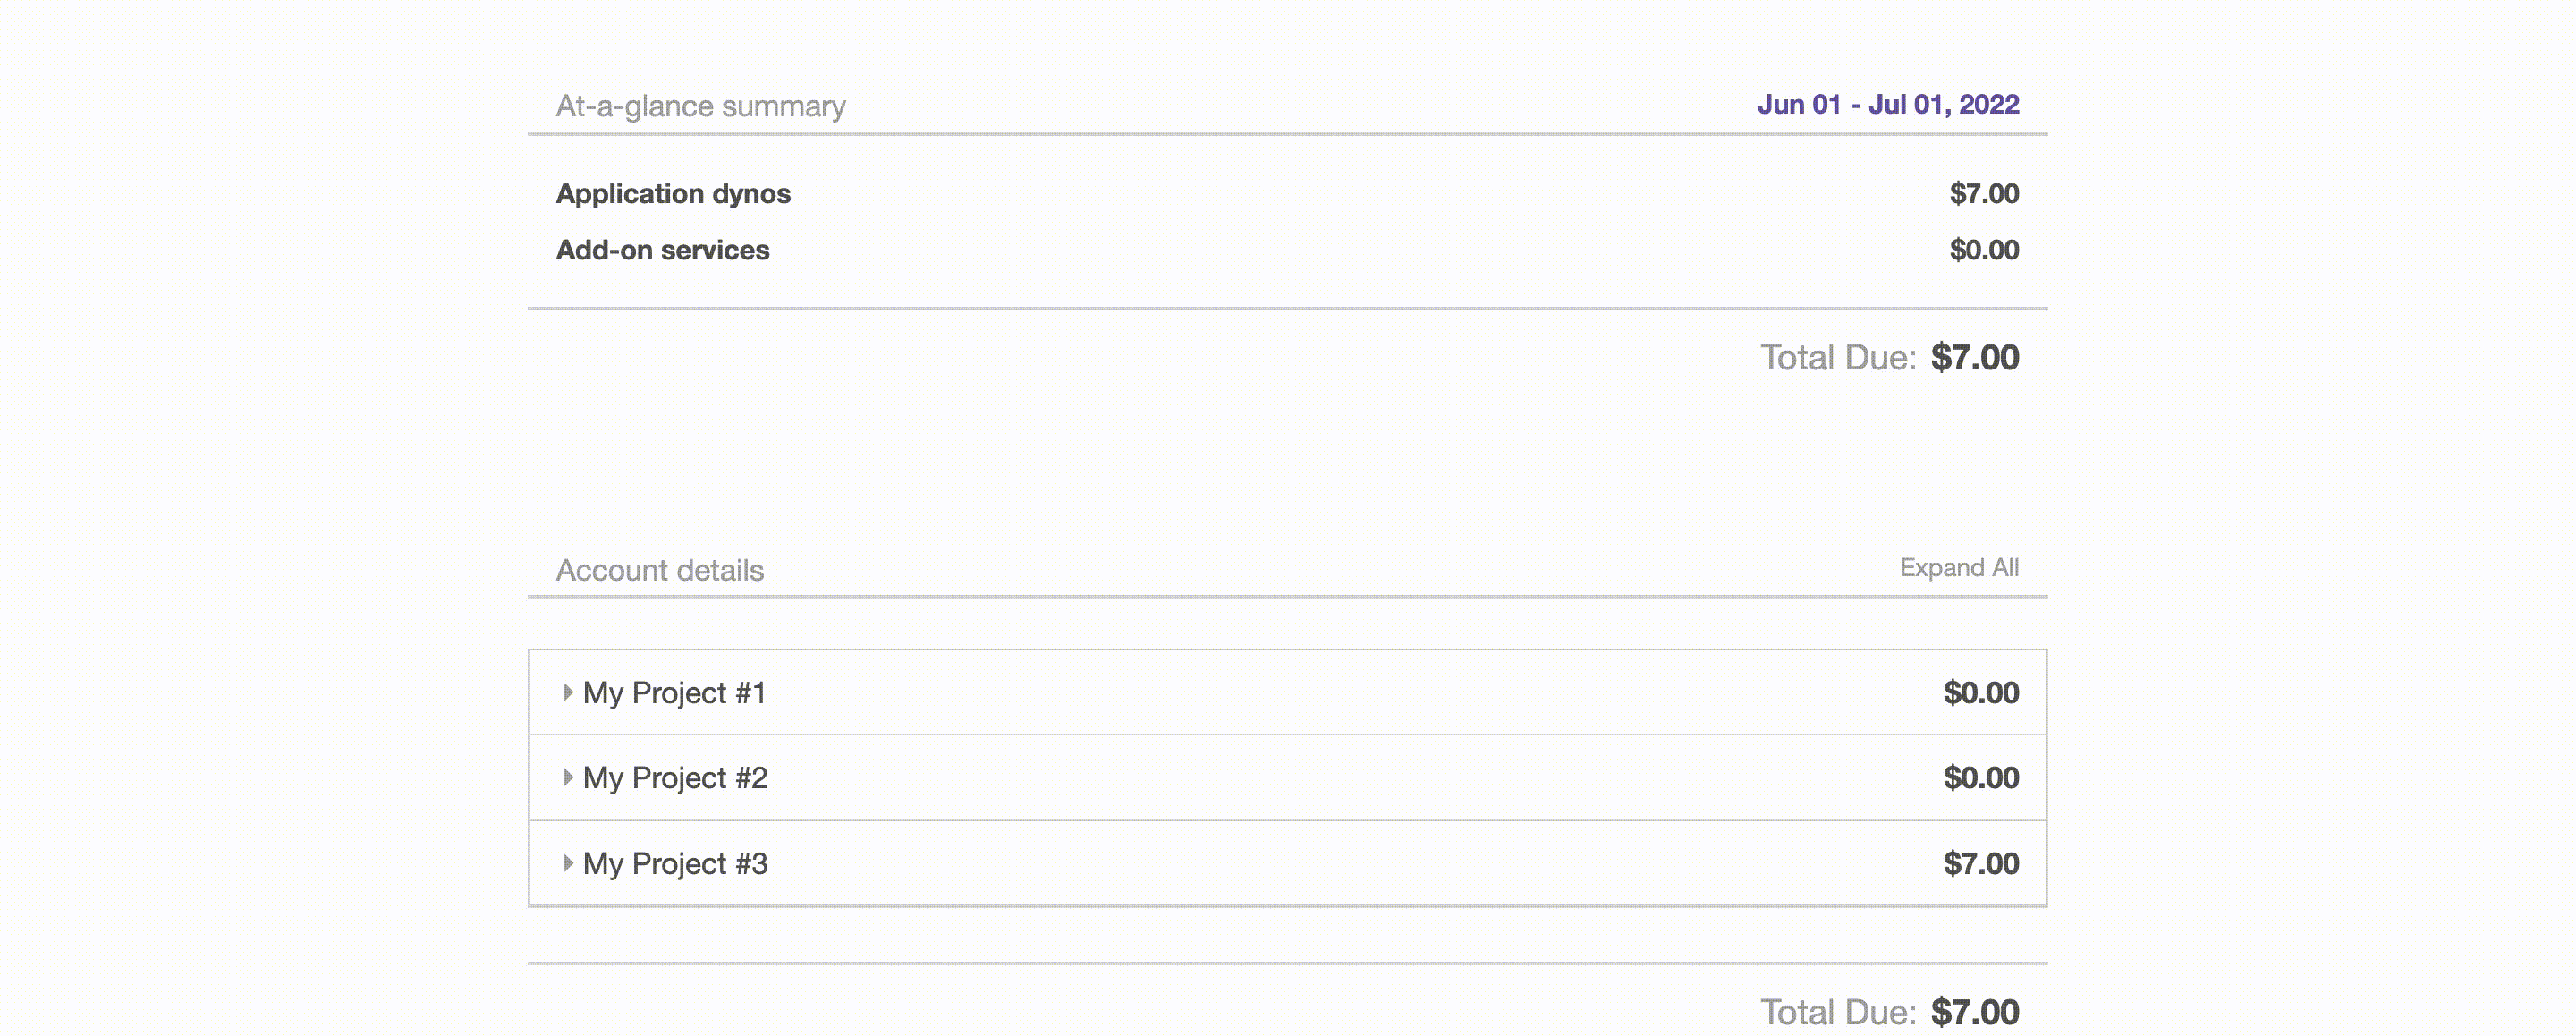The image size is (2576, 1036).
Task: Click the $0.00 amount for My Project #2
Action: (1980, 777)
